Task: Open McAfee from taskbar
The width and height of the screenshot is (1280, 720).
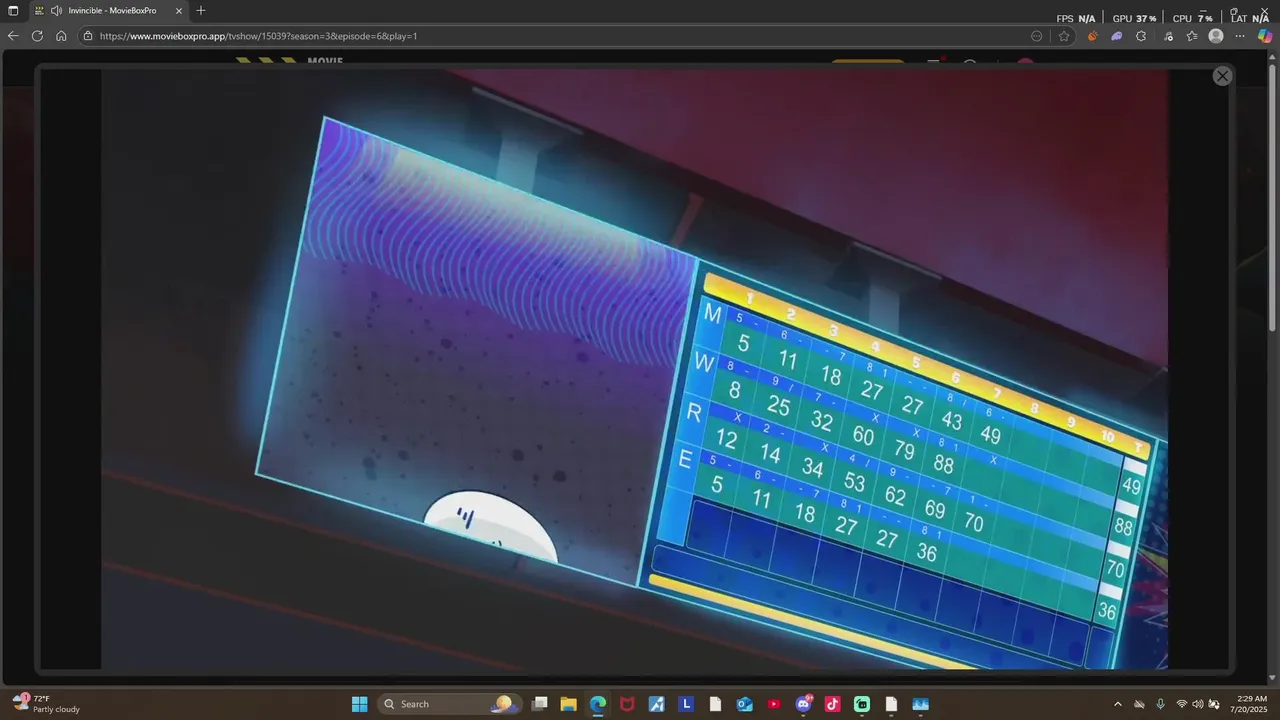Action: (627, 704)
